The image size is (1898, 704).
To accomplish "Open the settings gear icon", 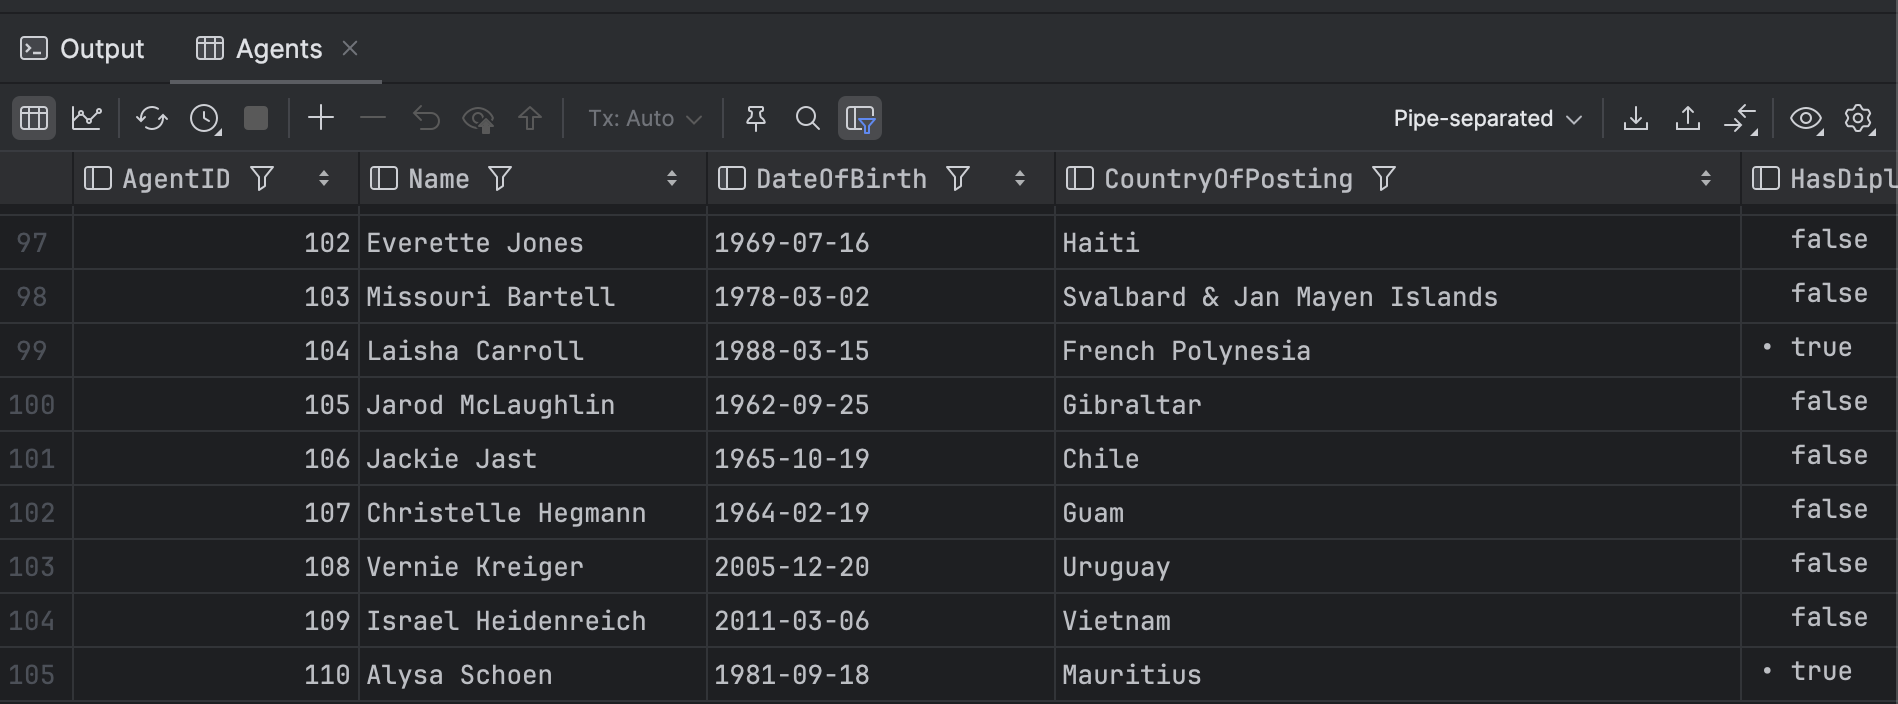I will tap(1858, 118).
